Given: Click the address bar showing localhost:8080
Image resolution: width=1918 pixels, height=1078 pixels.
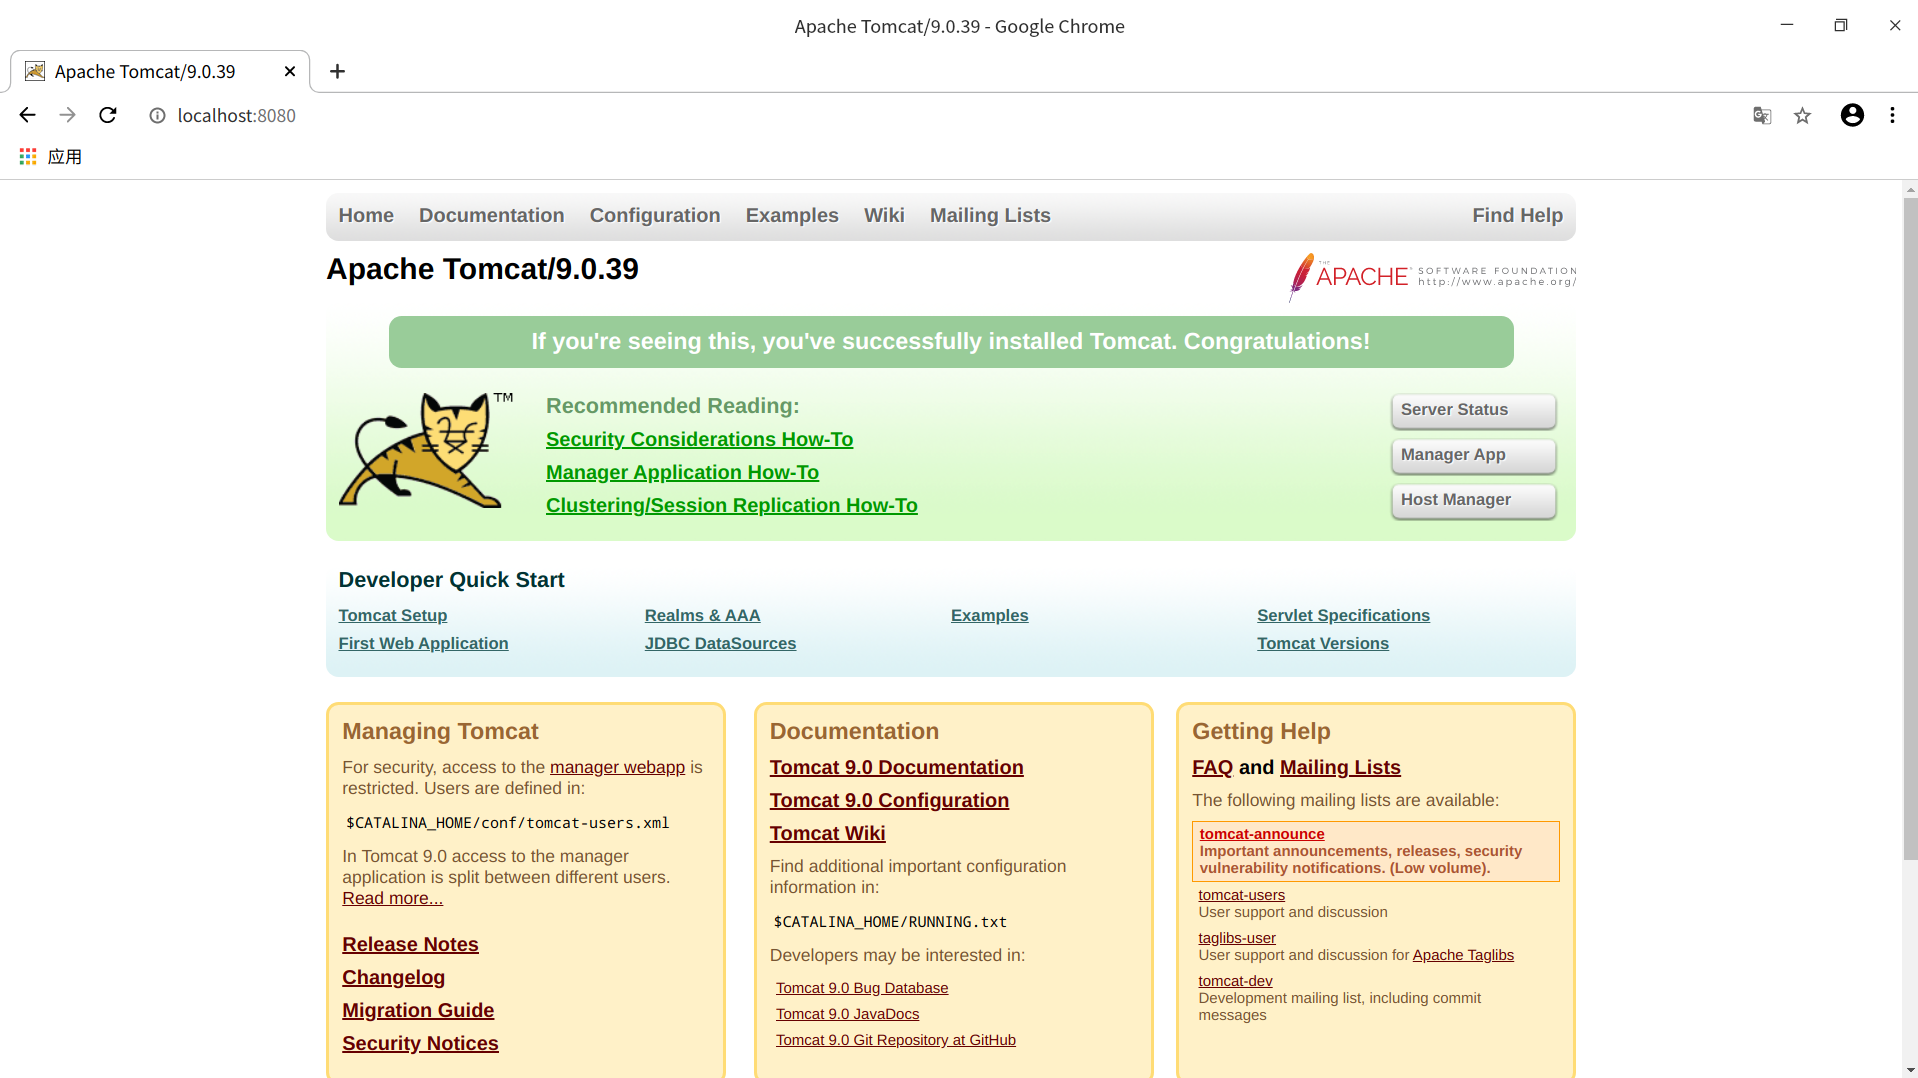Looking at the screenshot, I should point(236,116).
